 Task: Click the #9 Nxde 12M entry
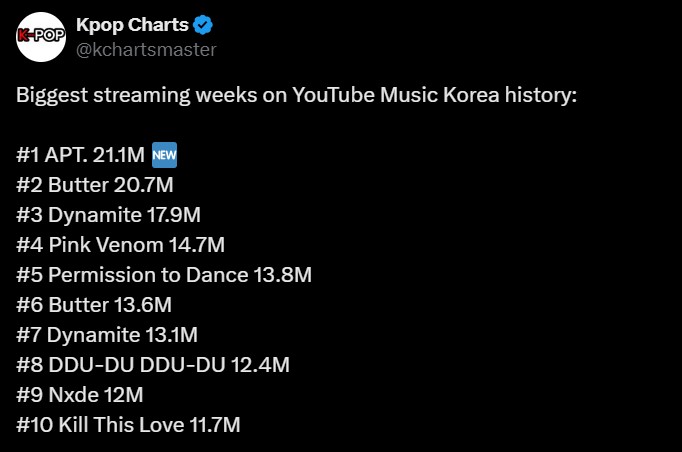click(80, 395)
